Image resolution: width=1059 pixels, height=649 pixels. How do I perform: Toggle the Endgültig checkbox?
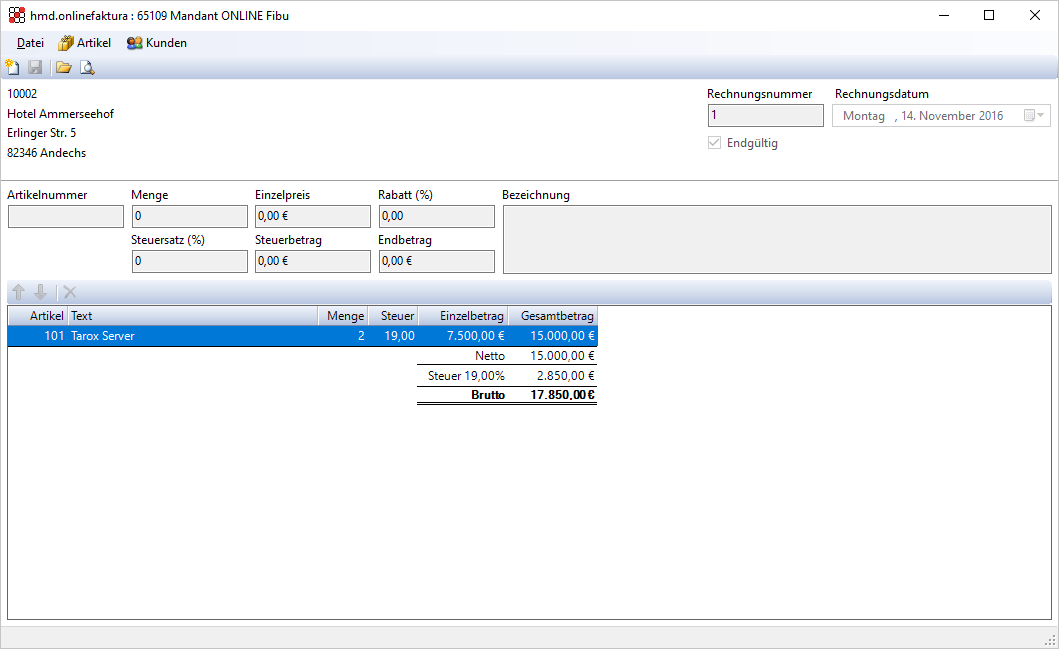pos(714,143)
